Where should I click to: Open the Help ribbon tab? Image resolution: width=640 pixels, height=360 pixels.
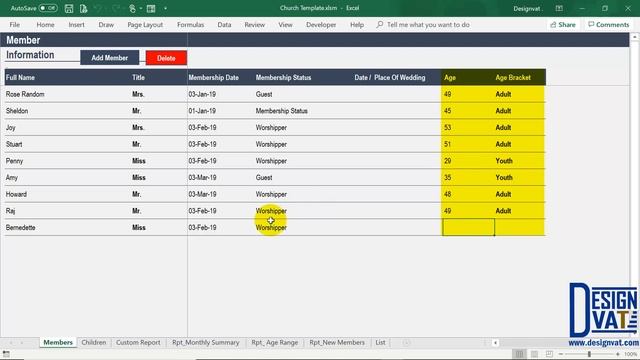click(357, 24)
